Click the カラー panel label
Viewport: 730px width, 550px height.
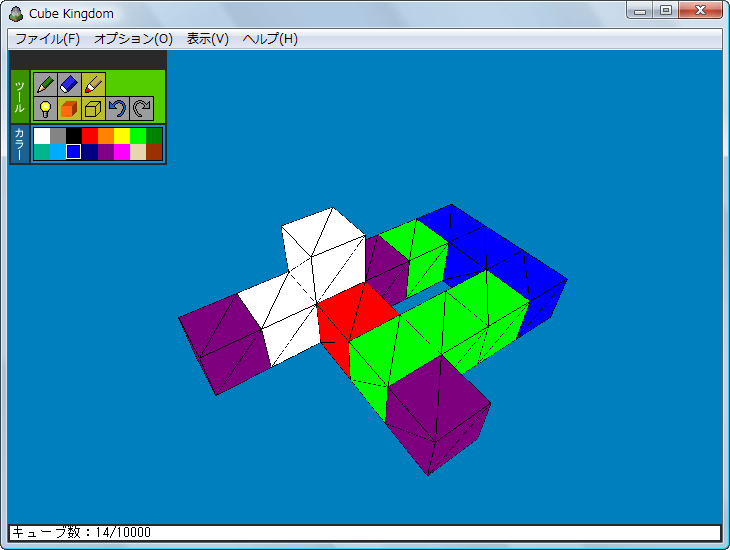tap(20, 144)
